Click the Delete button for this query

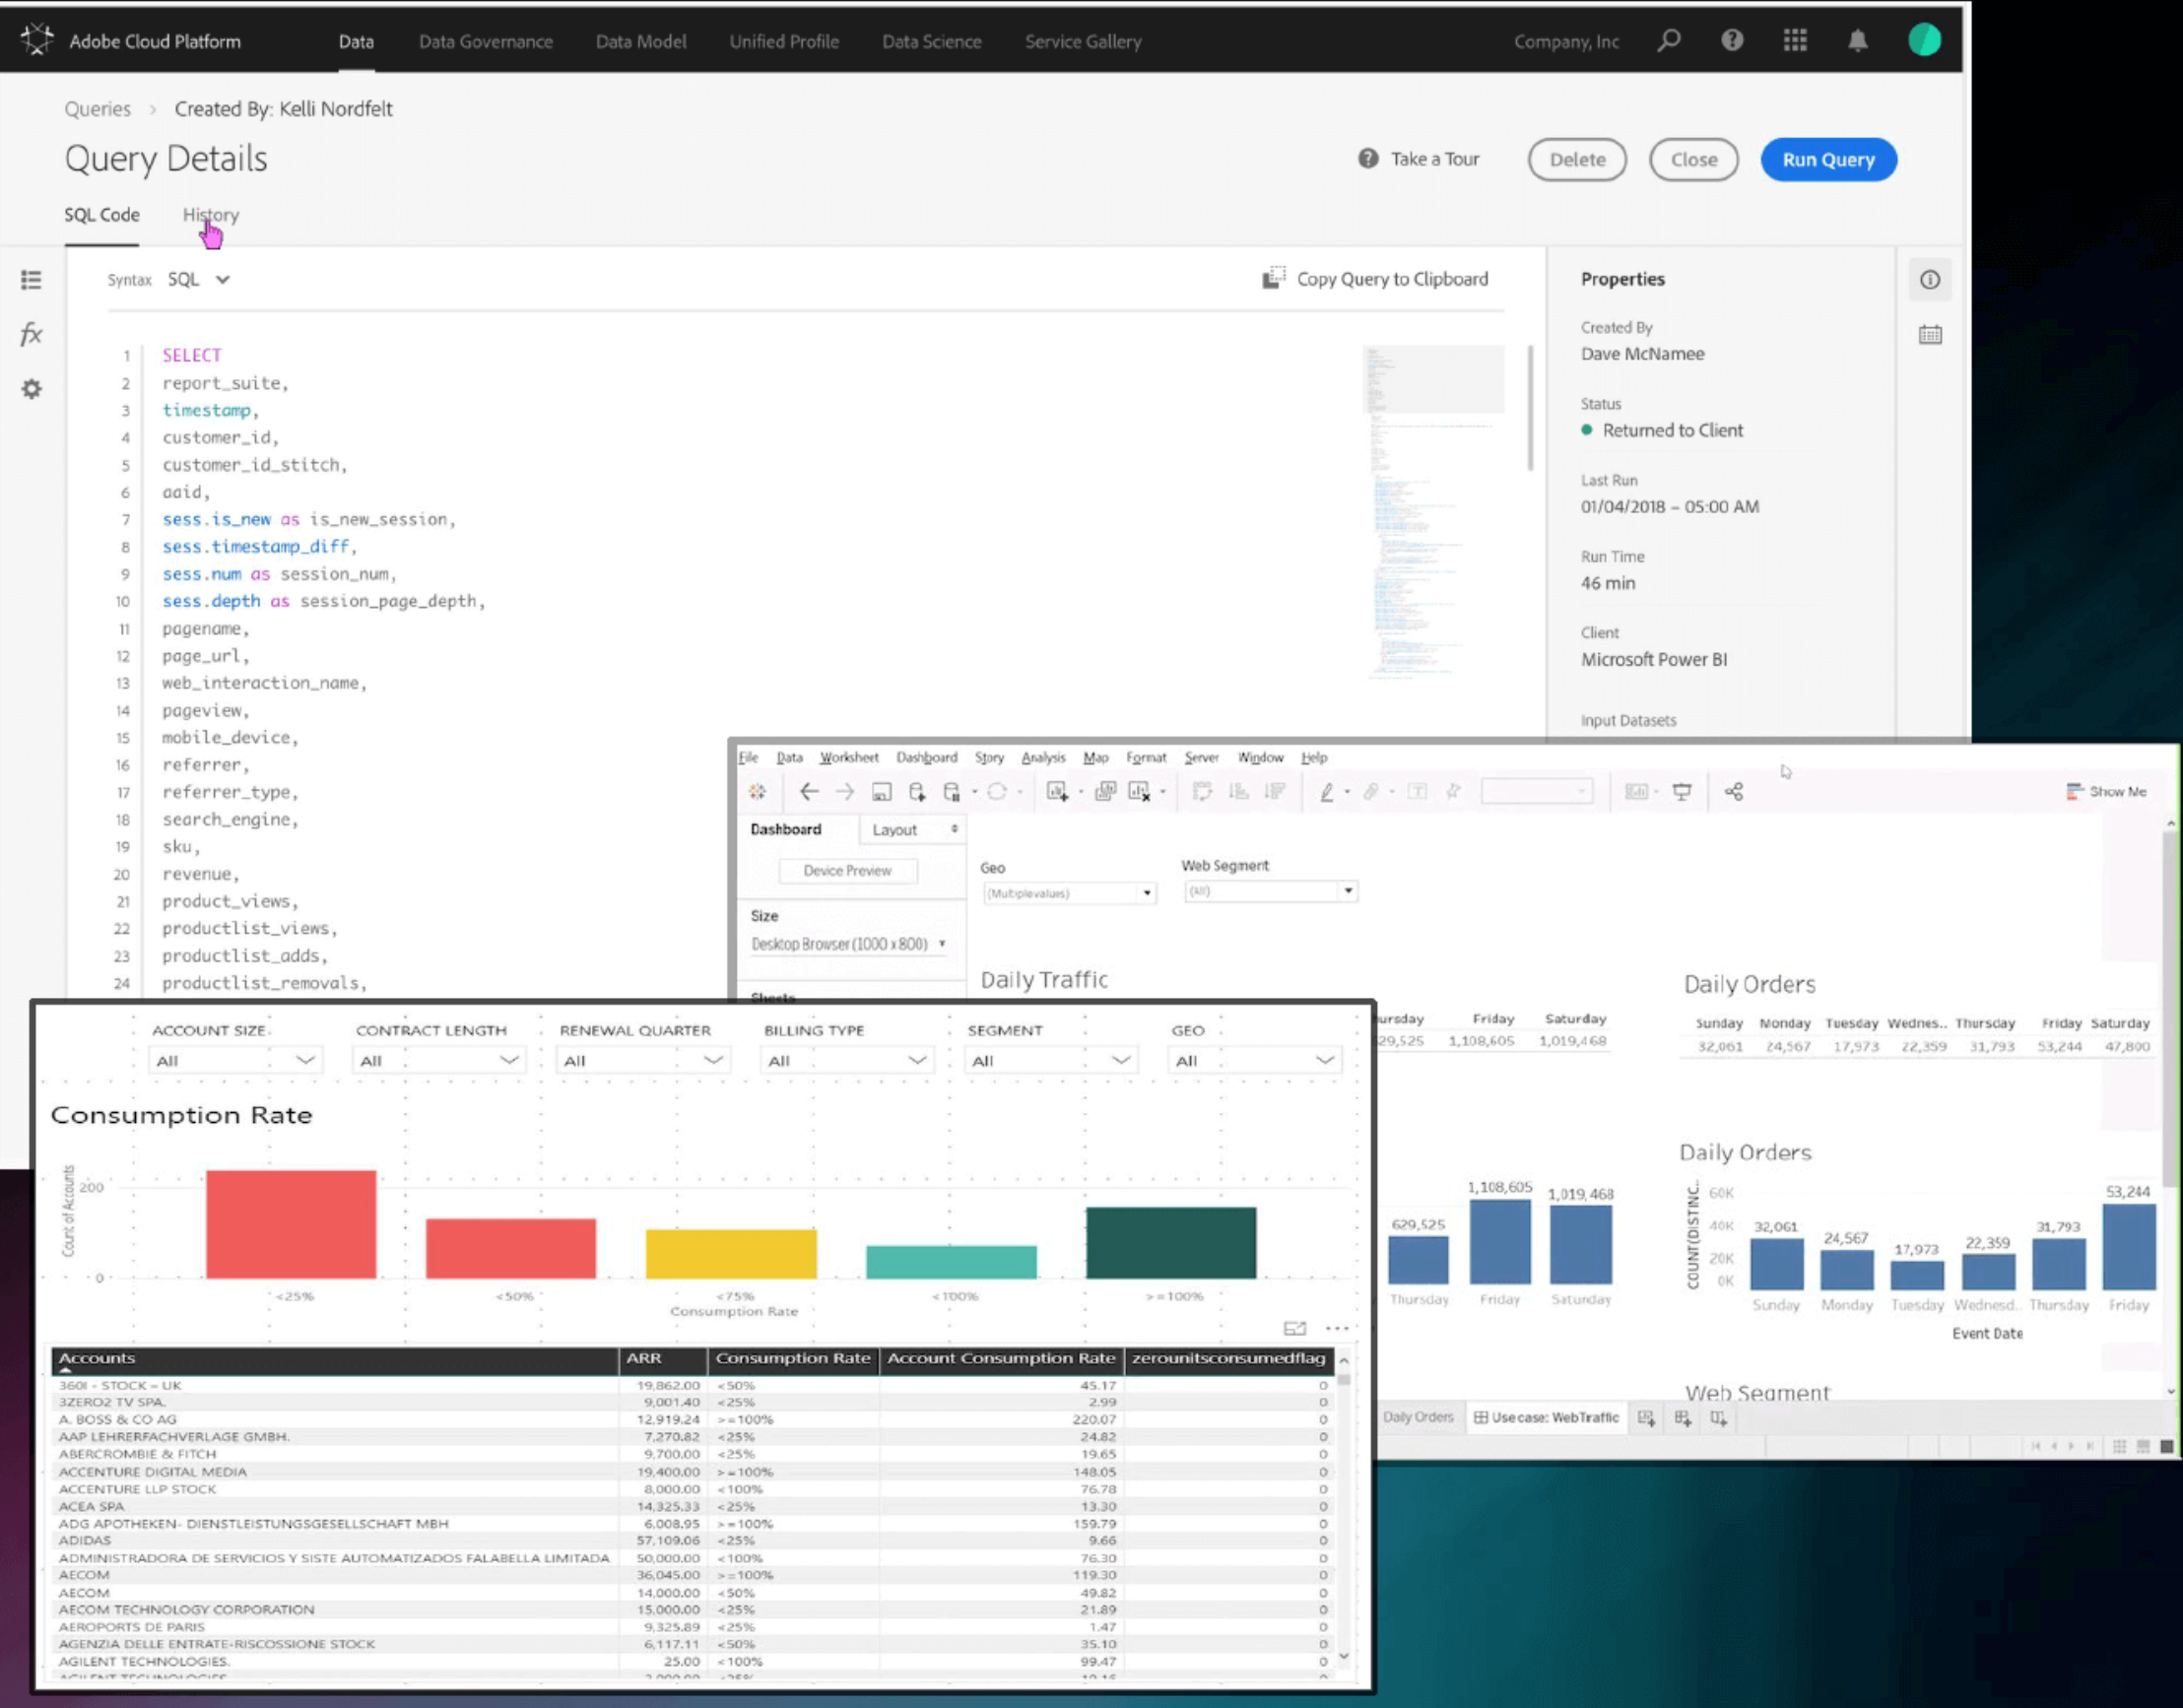tap(1575, 158)
